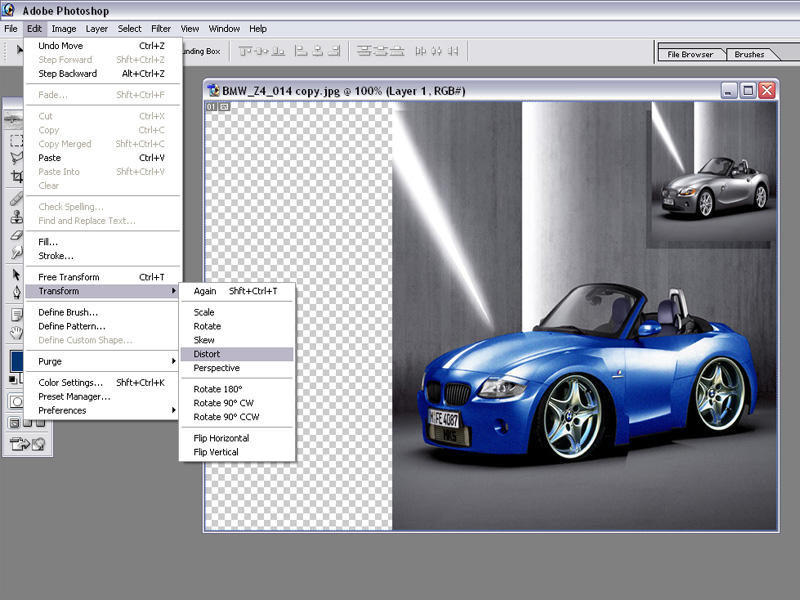
Task: Select the Eraser tool
Action: pos(16,235)
